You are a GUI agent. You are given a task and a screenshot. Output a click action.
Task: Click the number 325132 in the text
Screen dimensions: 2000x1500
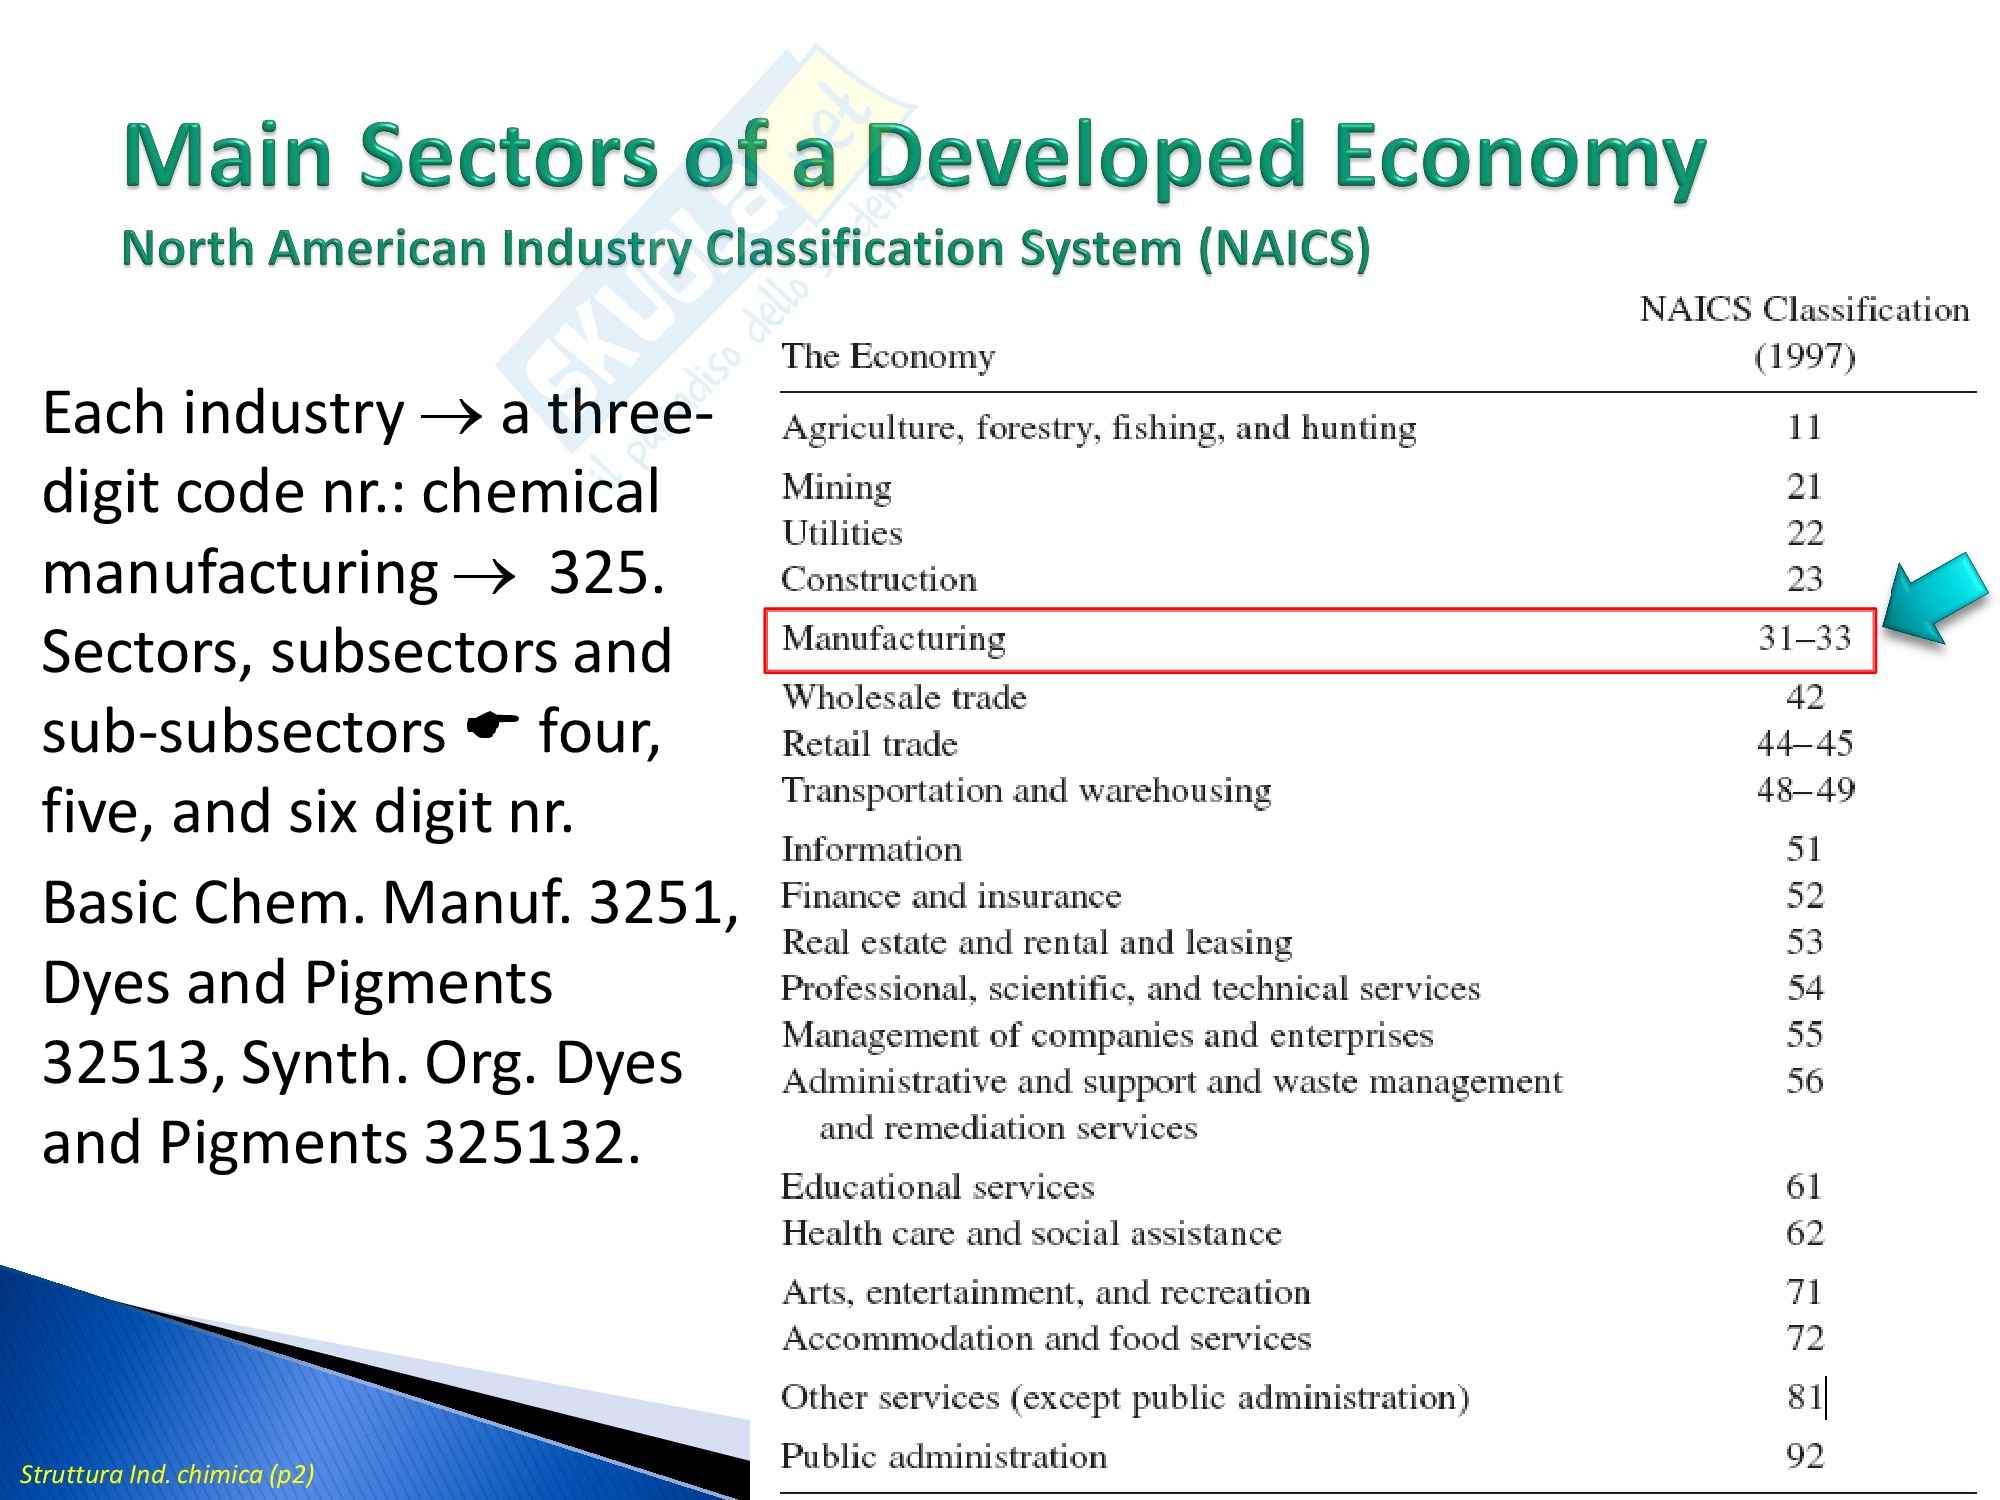(x=524, y=1142)
